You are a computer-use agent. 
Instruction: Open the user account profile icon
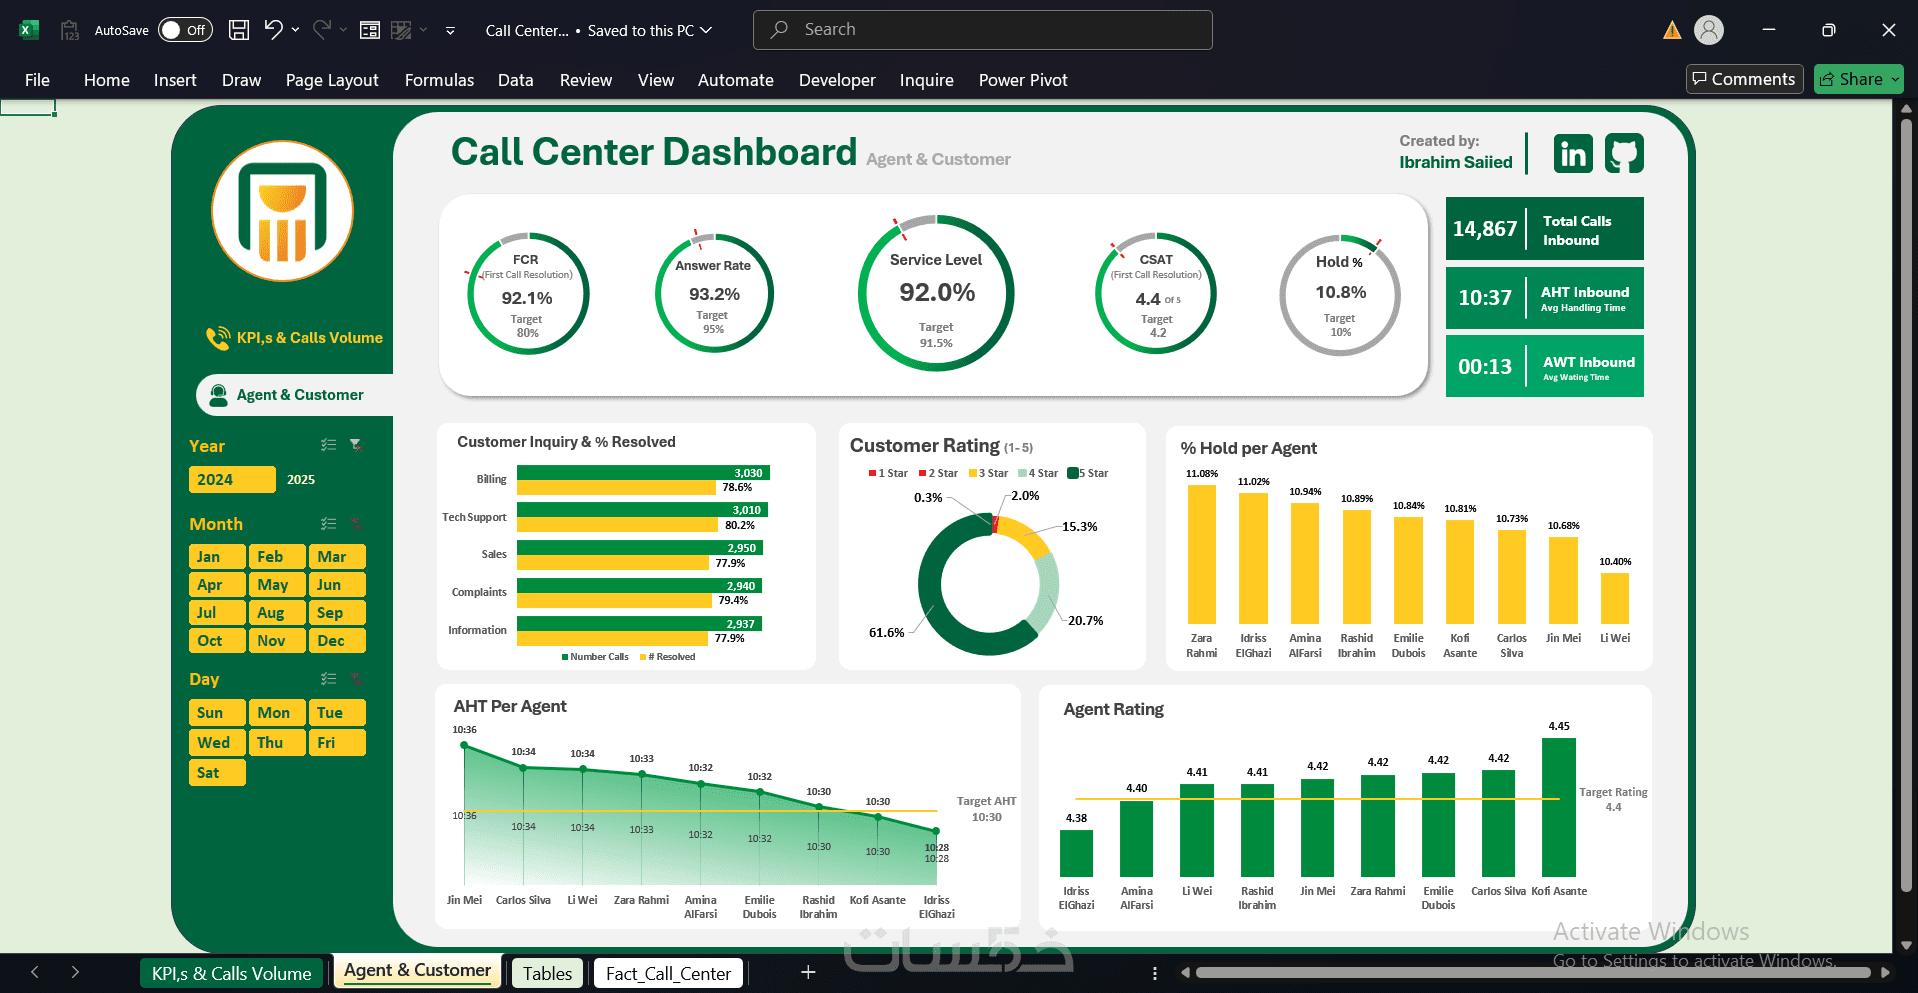pos(1709,30)
